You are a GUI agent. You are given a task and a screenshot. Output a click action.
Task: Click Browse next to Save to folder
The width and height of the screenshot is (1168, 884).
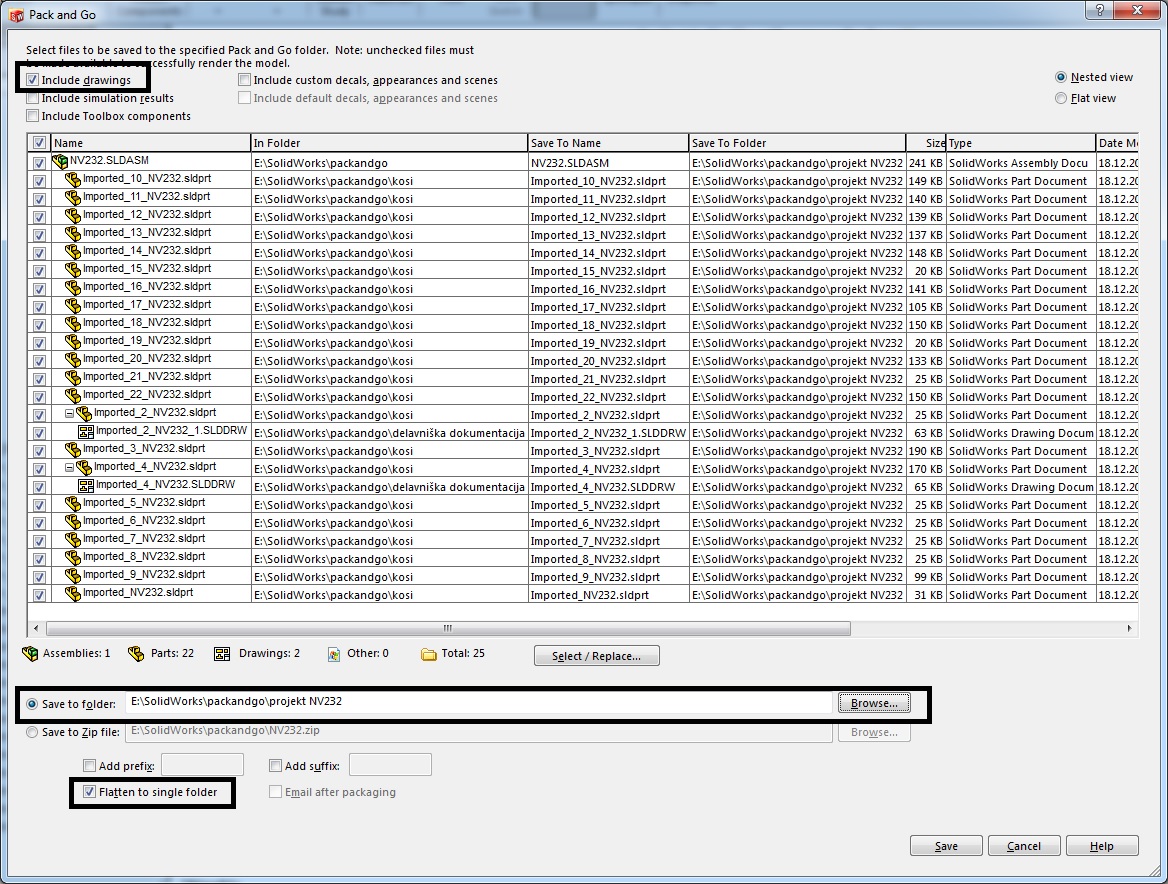pos(873,703)
